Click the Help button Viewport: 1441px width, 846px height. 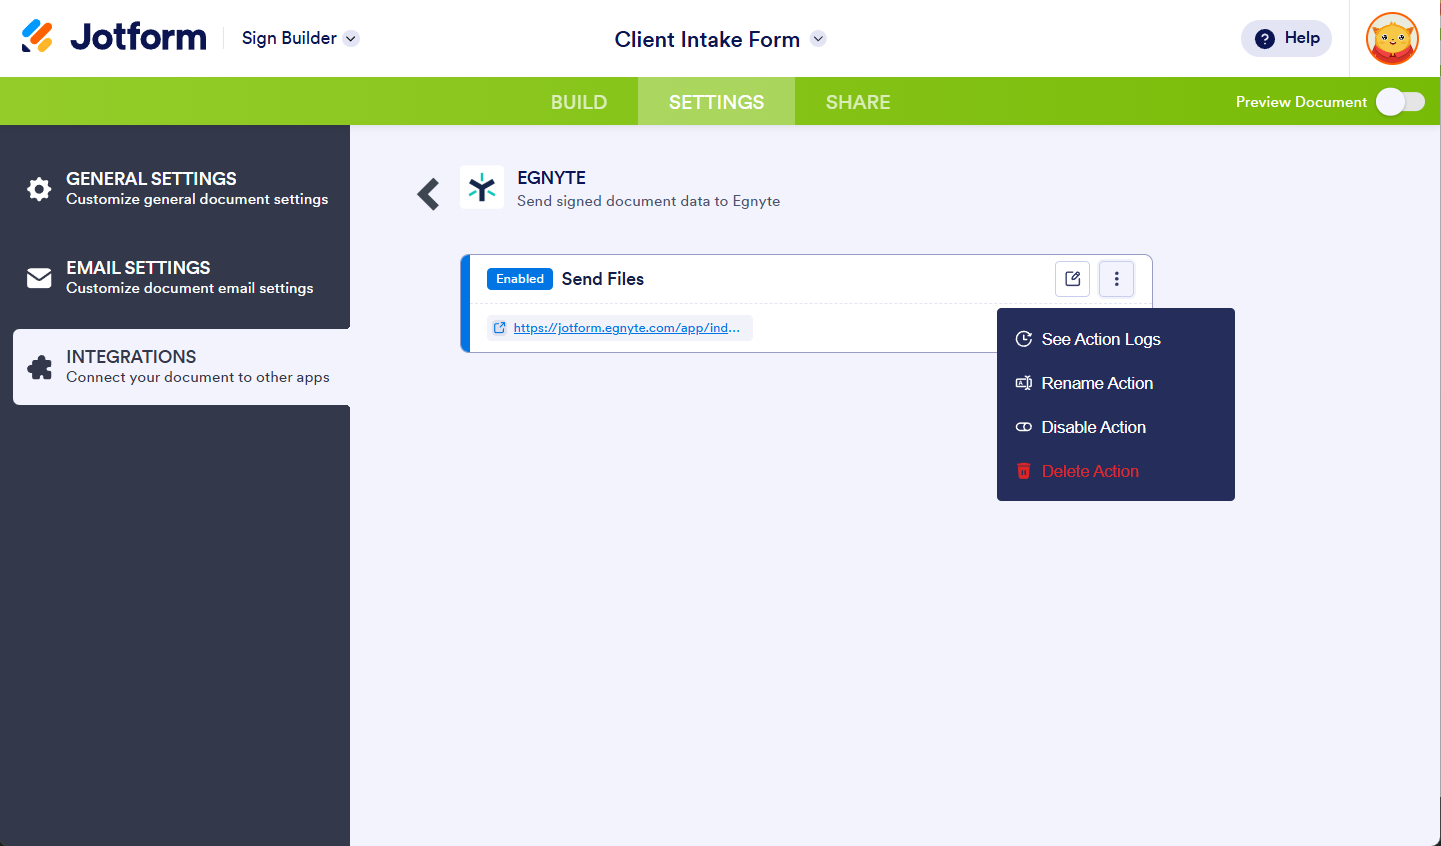1286,38
